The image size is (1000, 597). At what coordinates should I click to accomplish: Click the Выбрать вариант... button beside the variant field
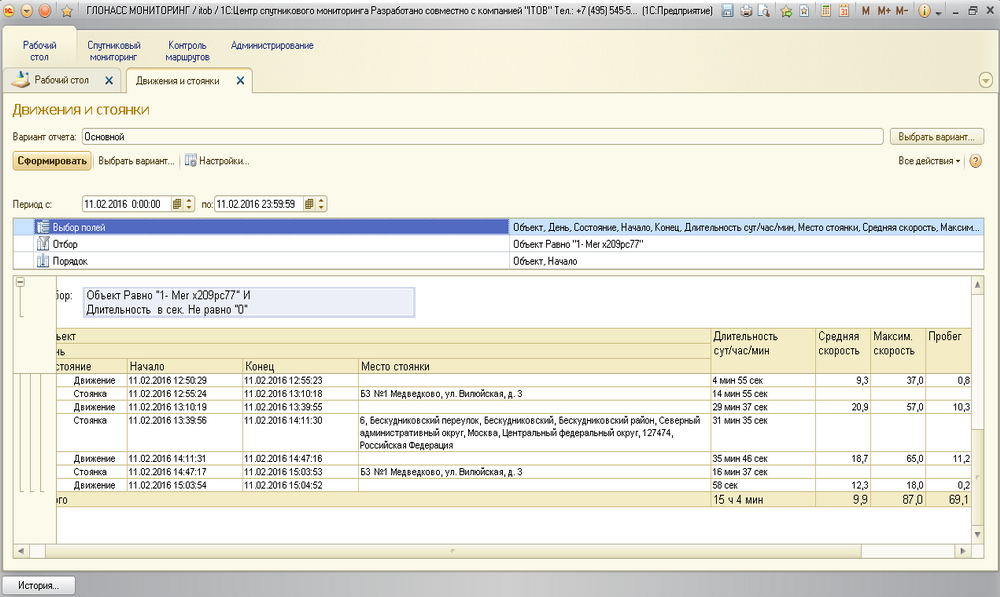tap(937, 136)
